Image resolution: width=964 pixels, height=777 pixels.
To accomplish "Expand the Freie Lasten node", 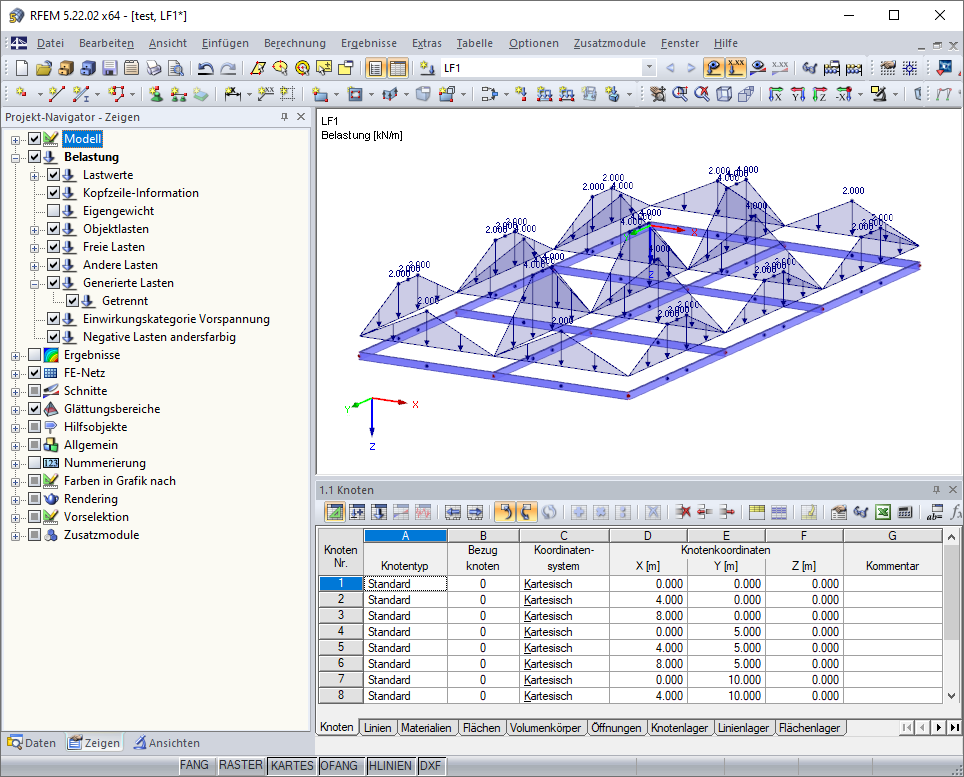I will click(34, 248).
